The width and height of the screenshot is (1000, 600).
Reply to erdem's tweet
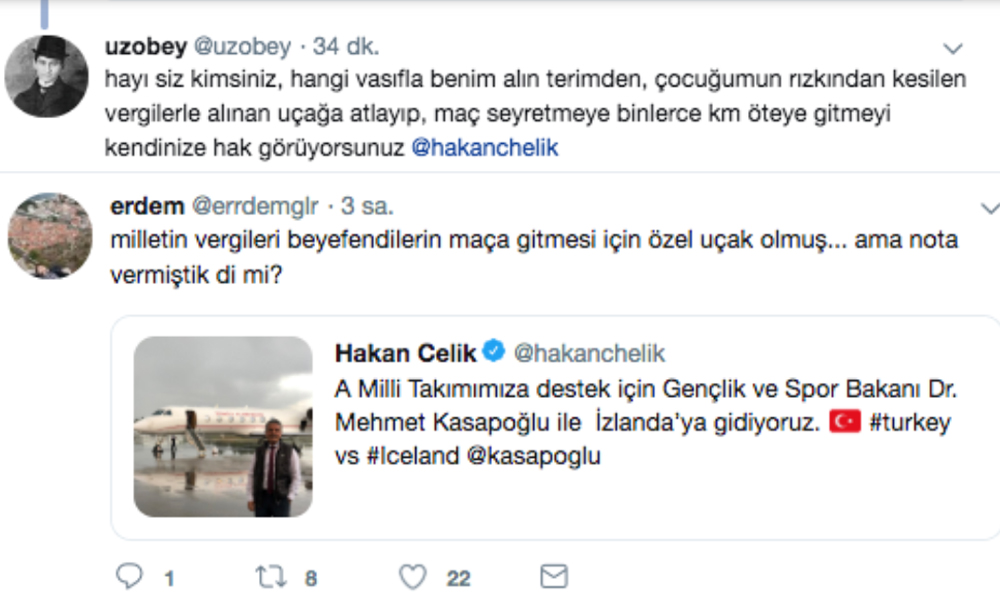point(131,576)
